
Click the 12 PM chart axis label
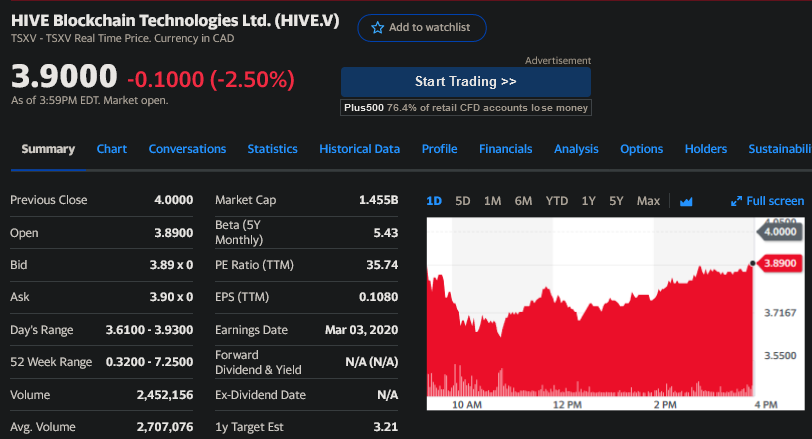[x=567, y=404]
